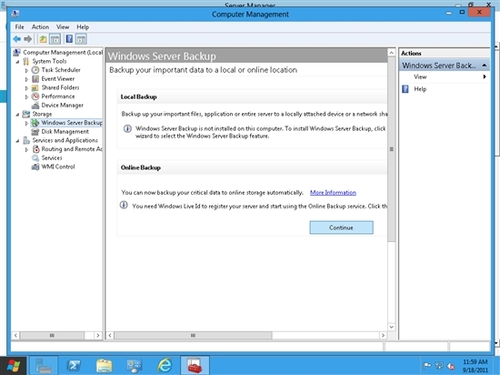Click the blue Help toolbar icon
The image size is (500, 375).
click(x=69, y=39)
